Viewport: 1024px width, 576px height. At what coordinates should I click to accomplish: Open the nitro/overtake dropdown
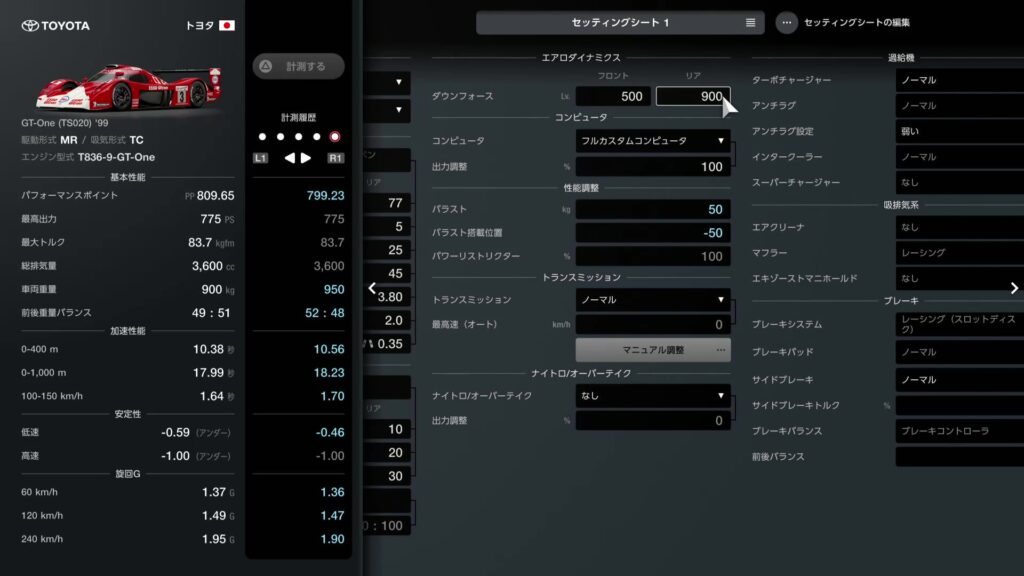[x=653, y=396]
